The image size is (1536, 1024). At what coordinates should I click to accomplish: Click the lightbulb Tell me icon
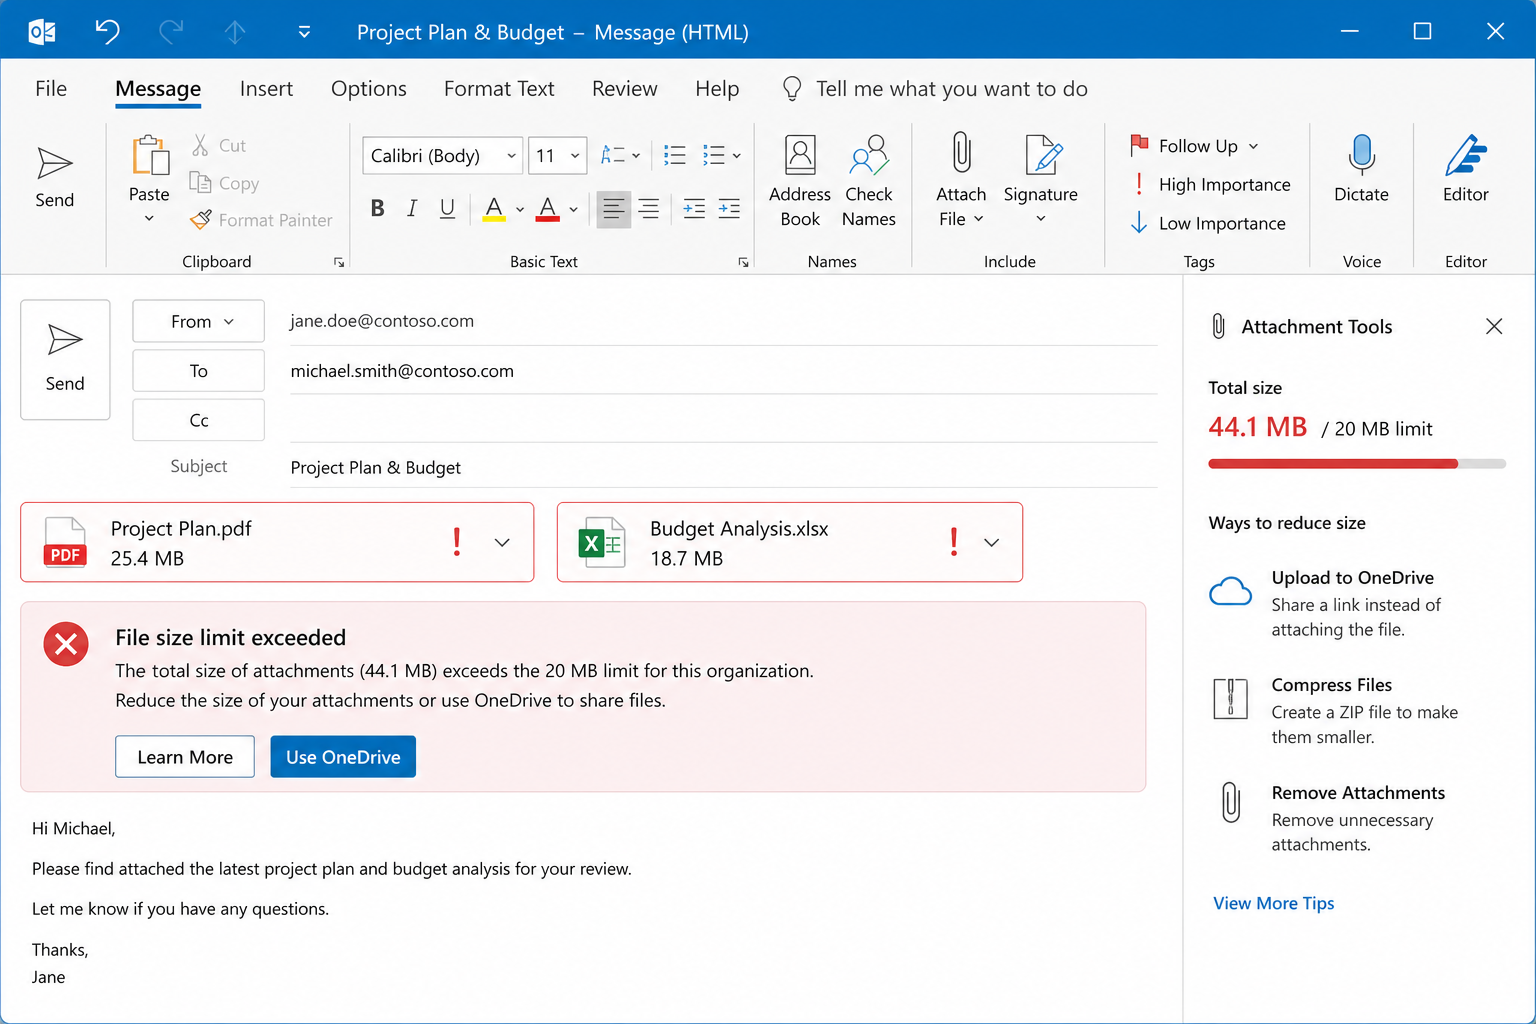pyautogui.click(x=792, y=89)
